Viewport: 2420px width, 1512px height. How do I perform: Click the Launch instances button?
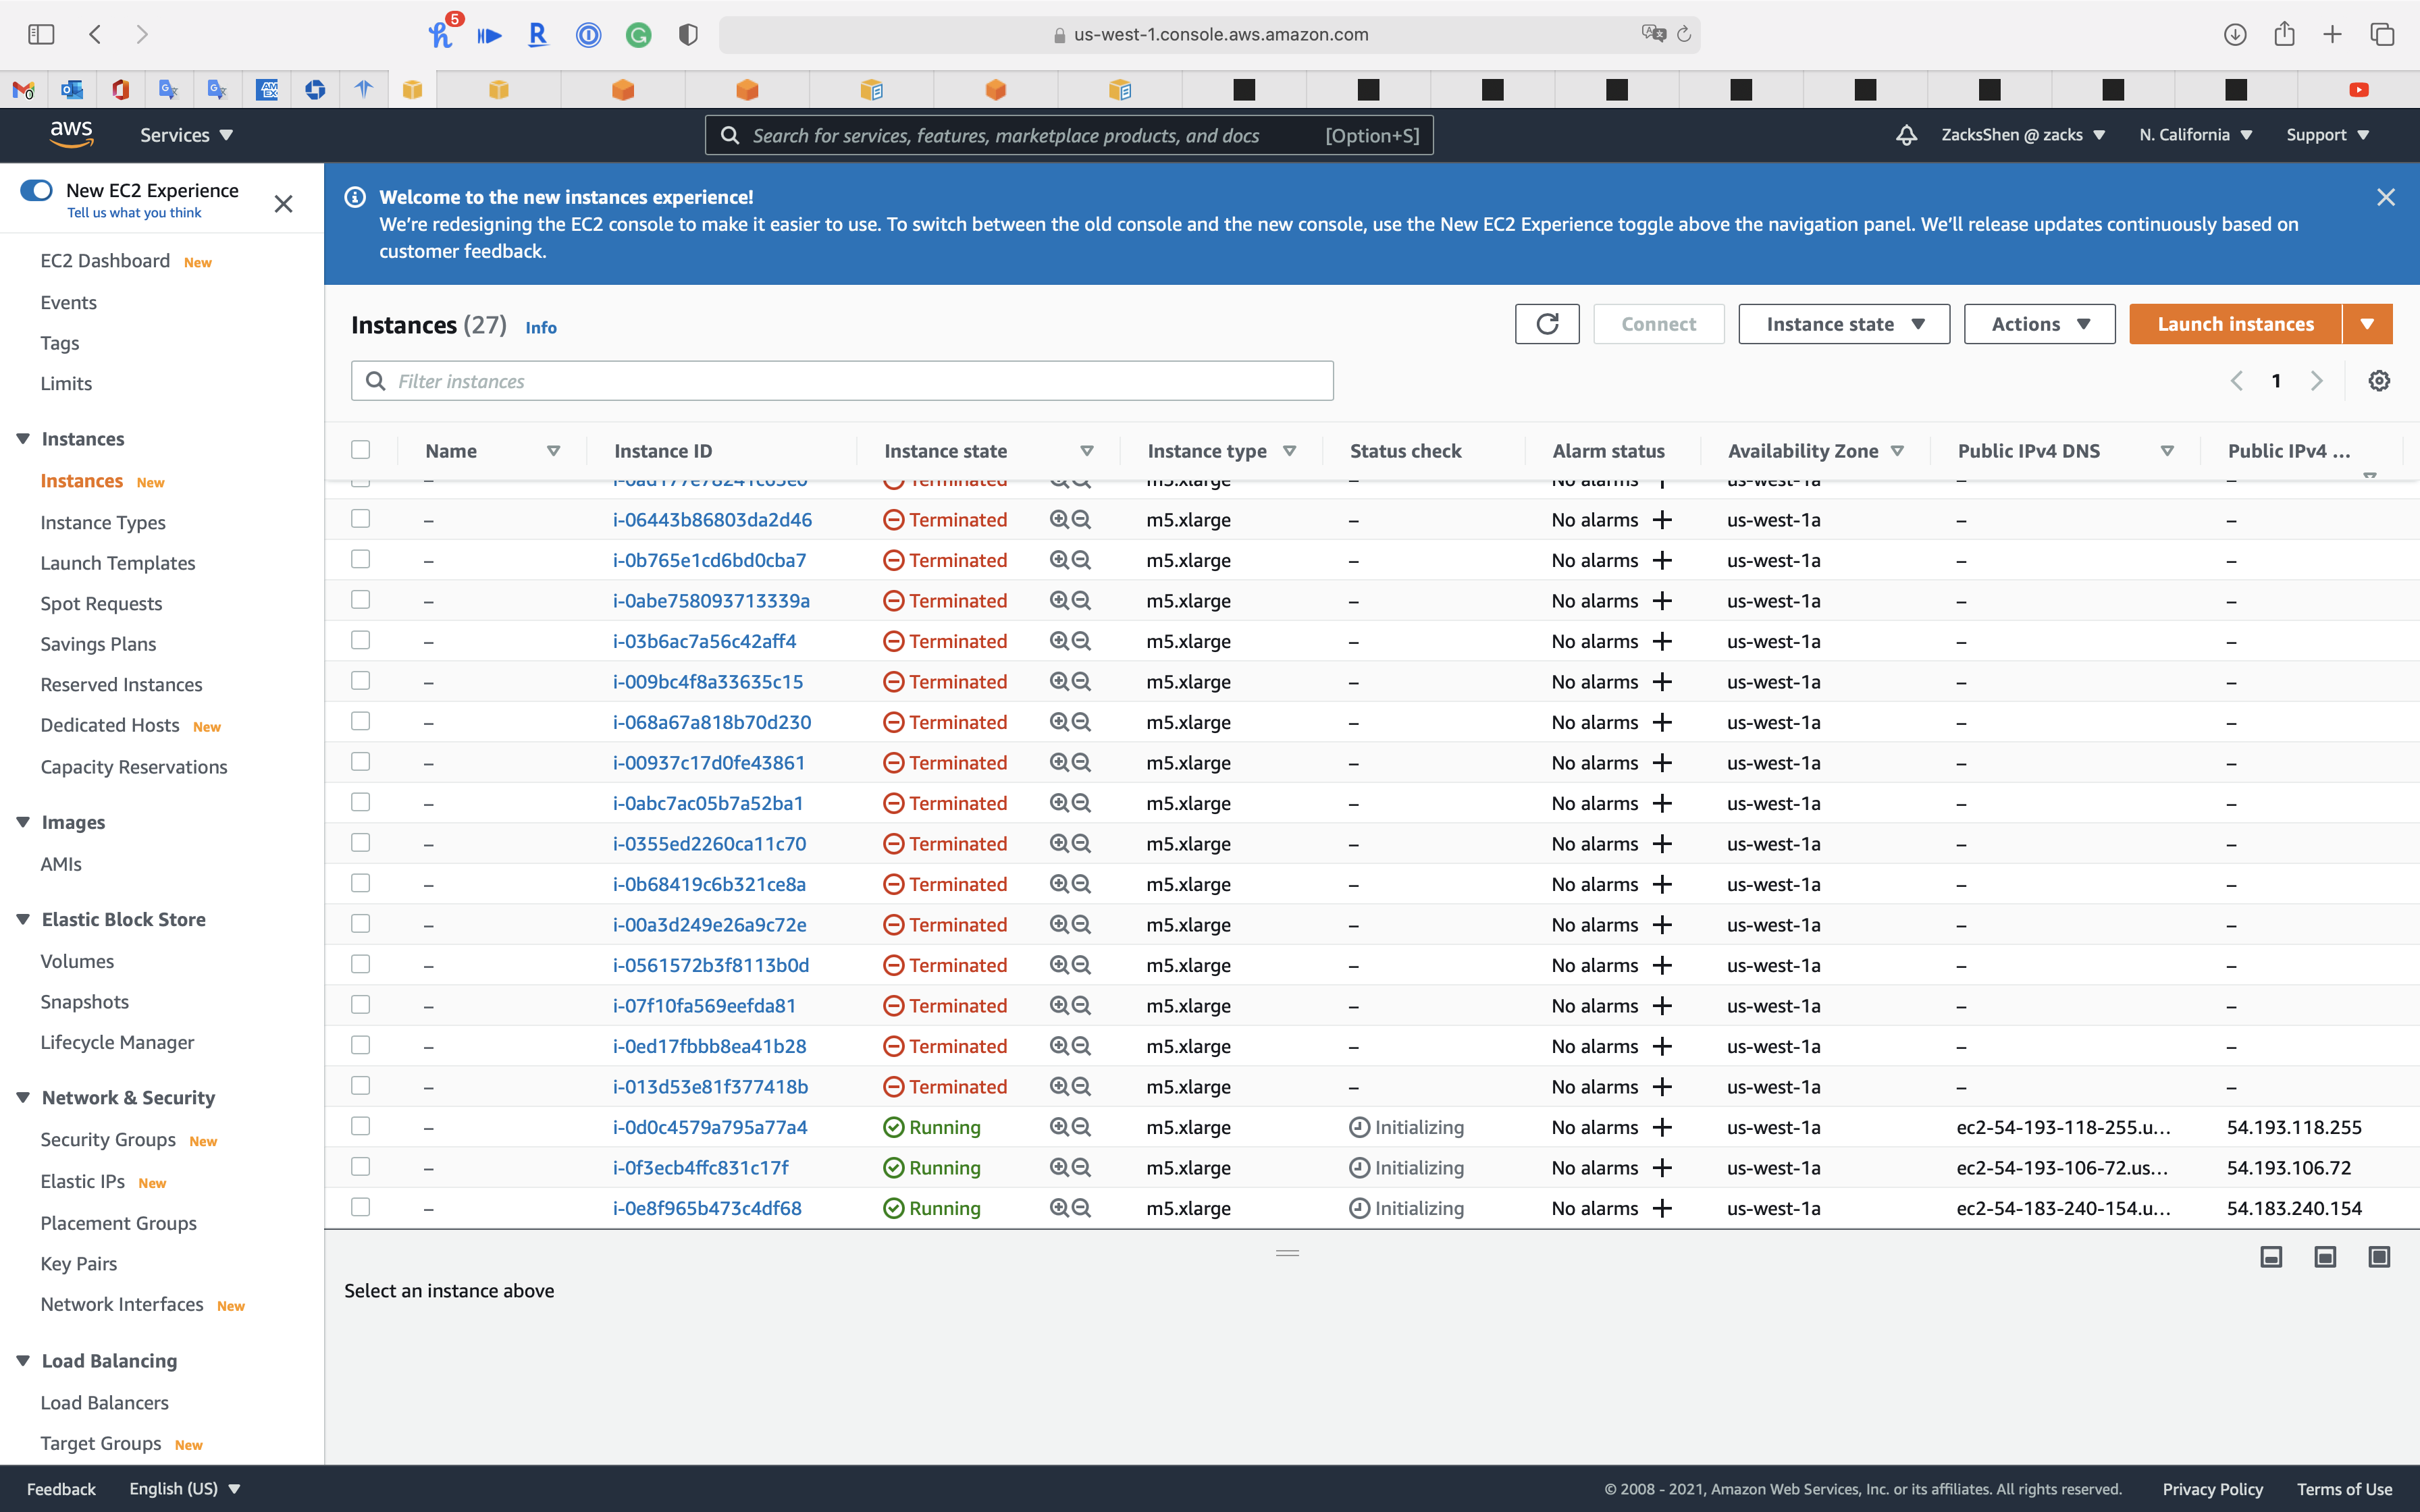pyautogui.click(x=2234, y=324)
